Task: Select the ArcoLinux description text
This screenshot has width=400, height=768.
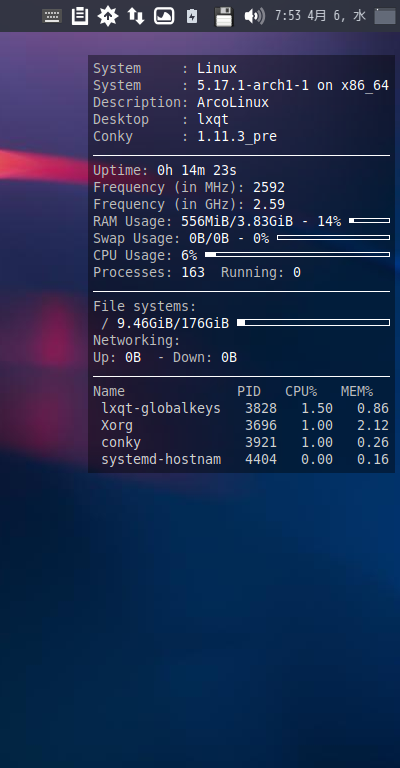Action: [x=233, y=102]
